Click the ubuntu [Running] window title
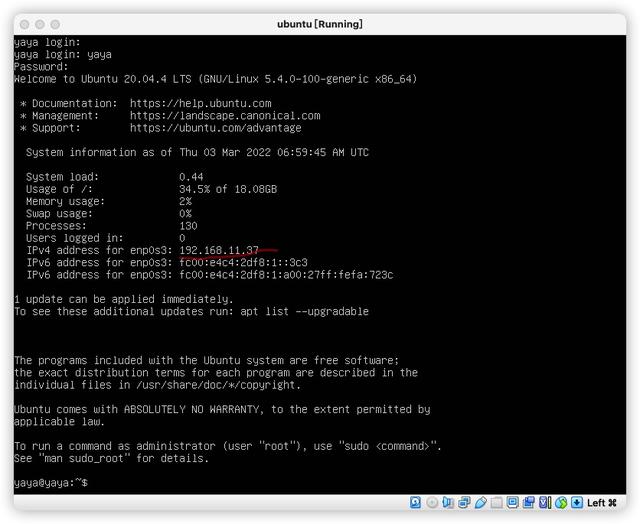Screen dimensions: 640x524 320,24
